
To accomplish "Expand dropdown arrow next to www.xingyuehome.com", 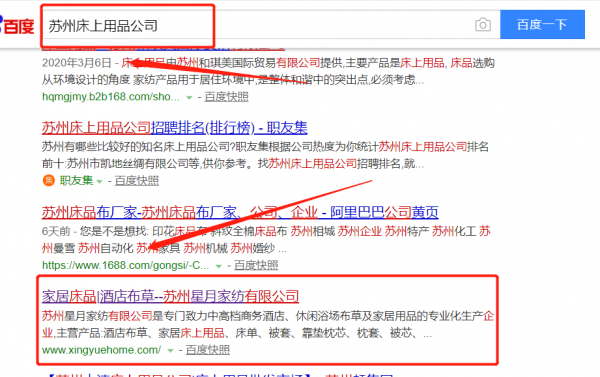I will click(170, 351).
